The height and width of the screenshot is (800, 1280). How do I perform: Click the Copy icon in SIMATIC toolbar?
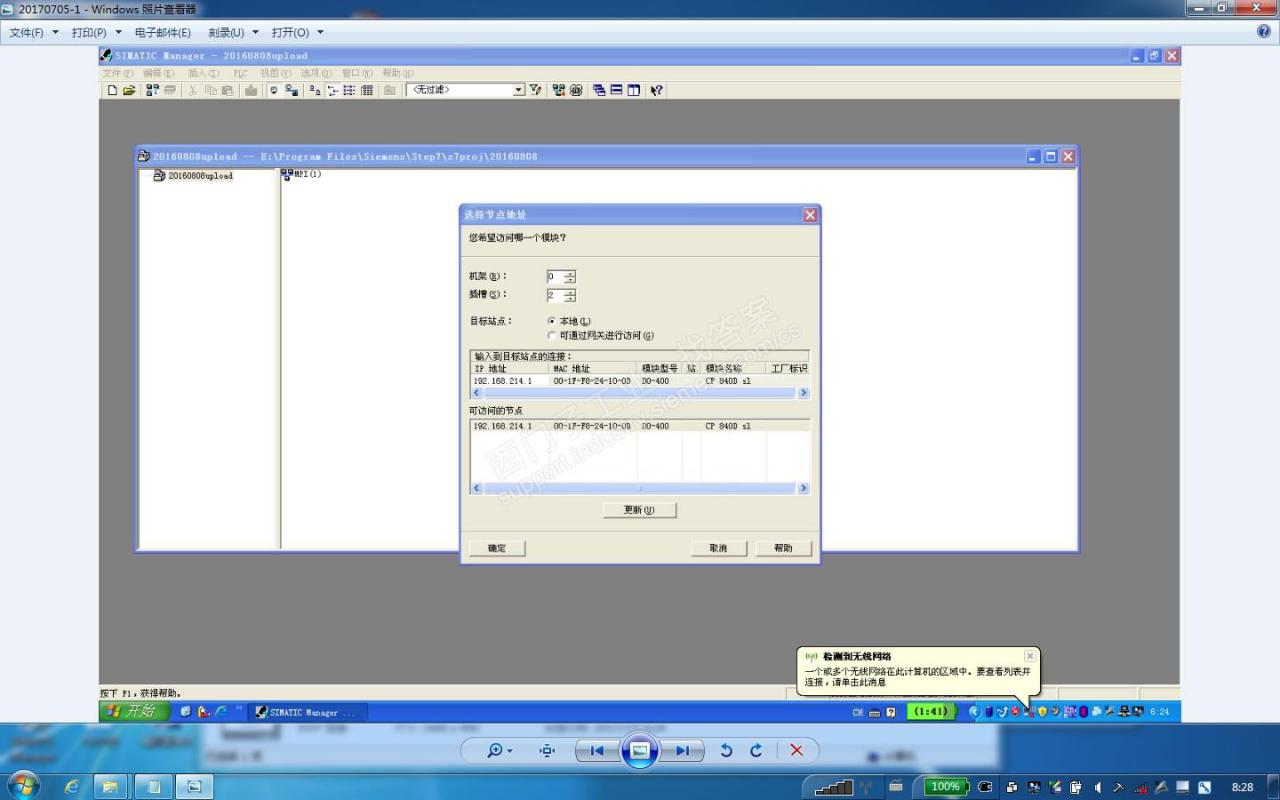pyautogui.click(x=210, y=90)
